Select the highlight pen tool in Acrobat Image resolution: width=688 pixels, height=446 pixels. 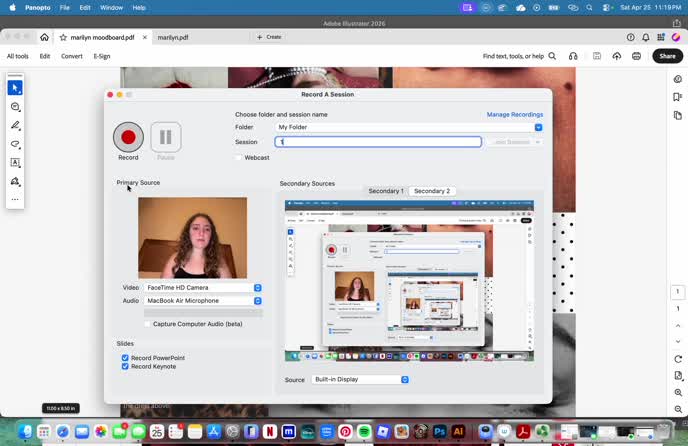15,126
